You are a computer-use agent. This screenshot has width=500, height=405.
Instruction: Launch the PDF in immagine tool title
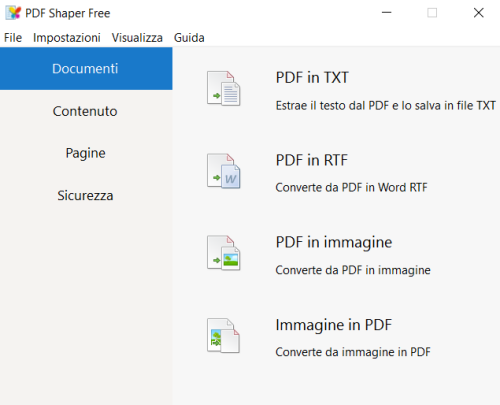(x=334, y=243)
